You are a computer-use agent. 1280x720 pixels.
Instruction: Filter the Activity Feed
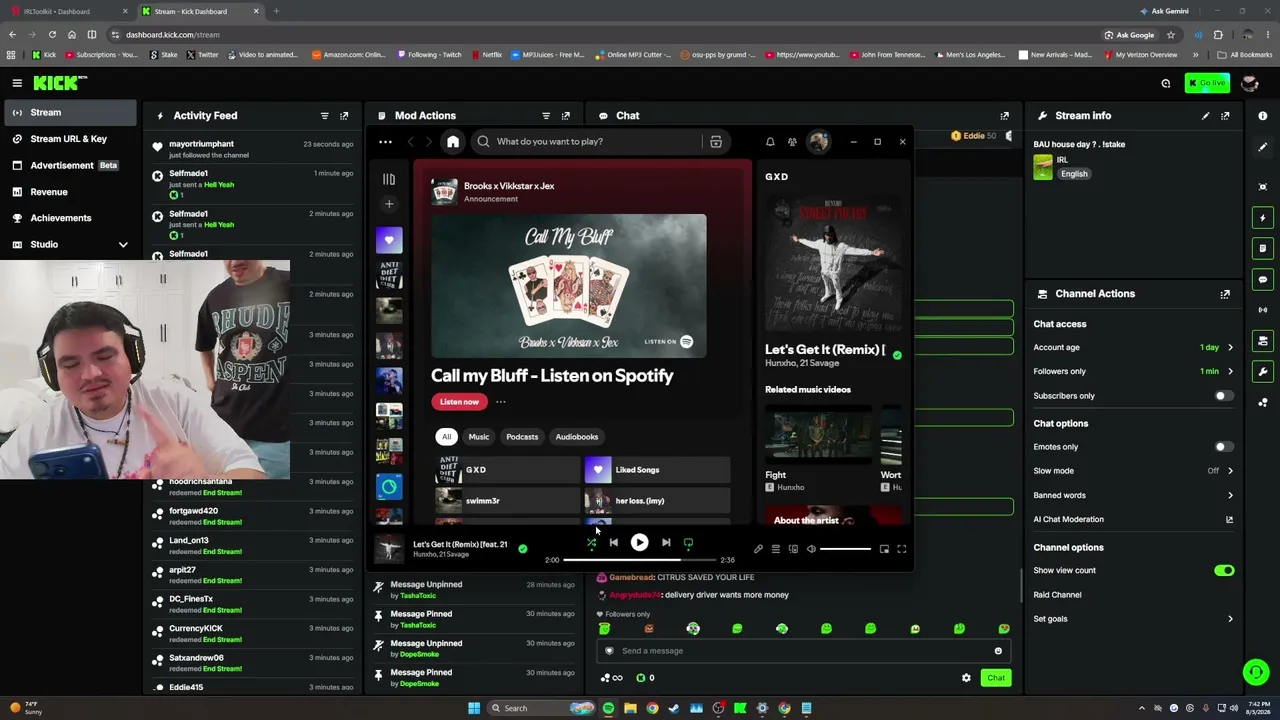tap(324, 116)
